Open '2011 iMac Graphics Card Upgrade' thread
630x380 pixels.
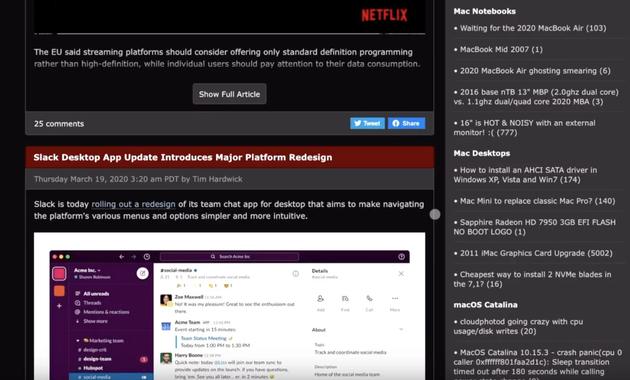[x=536, y=253]
